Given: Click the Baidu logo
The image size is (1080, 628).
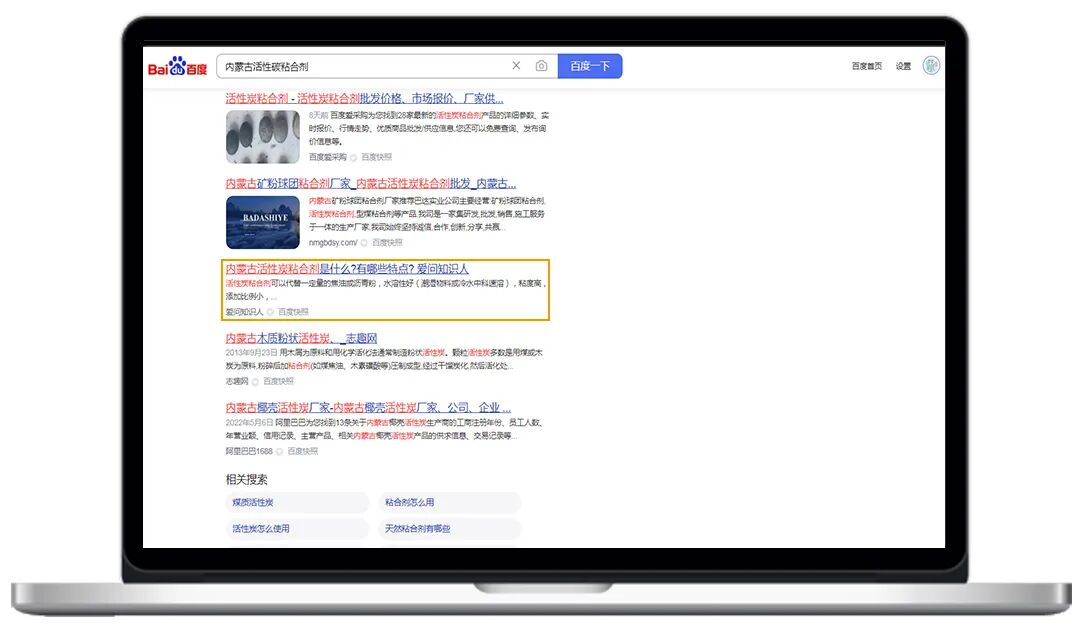Looking at the screenshot, I should pyautogui.click(x=178, y=66).
